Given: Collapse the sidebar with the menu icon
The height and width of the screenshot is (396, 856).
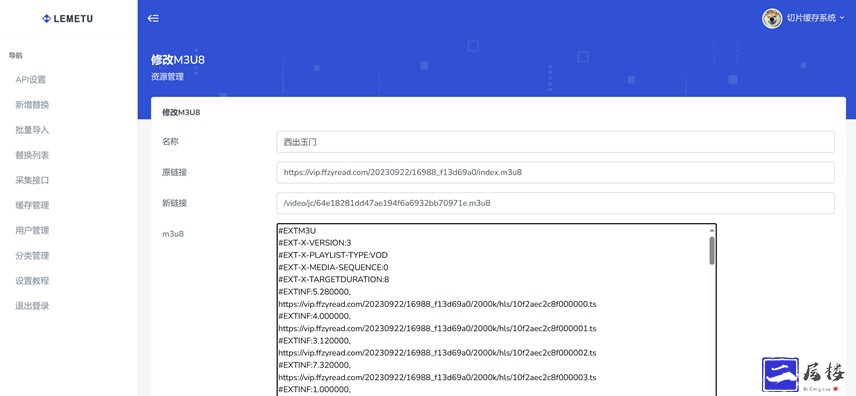Looking at the screenshot, I should coord(153,18).
